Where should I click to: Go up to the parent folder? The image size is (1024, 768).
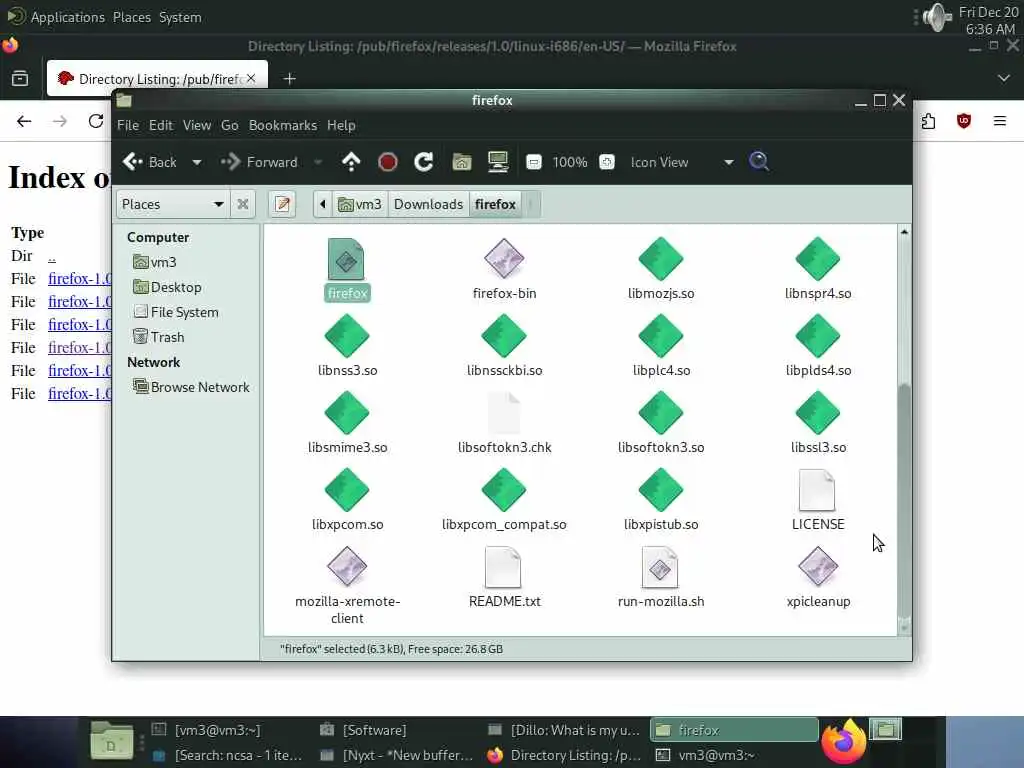coord(351,162)
